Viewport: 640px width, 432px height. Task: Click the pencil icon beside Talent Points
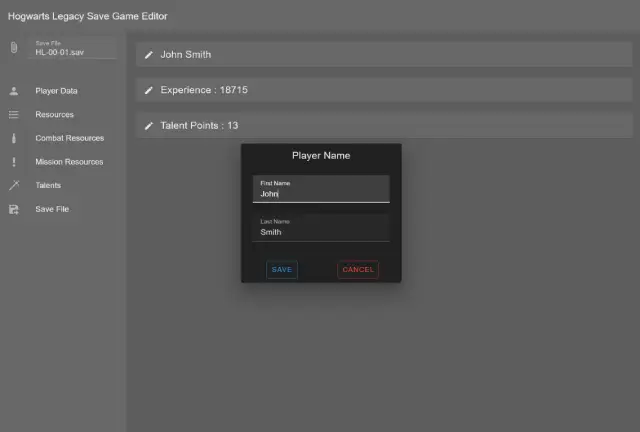[149, 126]
